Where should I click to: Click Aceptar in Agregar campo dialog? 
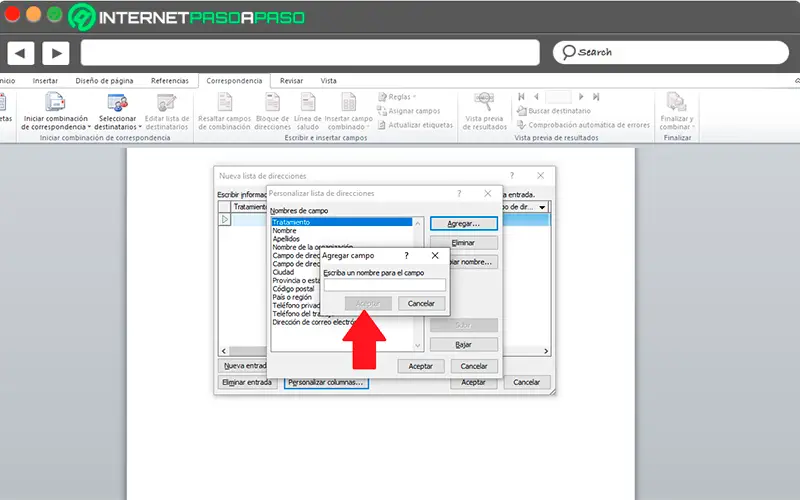click(368, 304)
